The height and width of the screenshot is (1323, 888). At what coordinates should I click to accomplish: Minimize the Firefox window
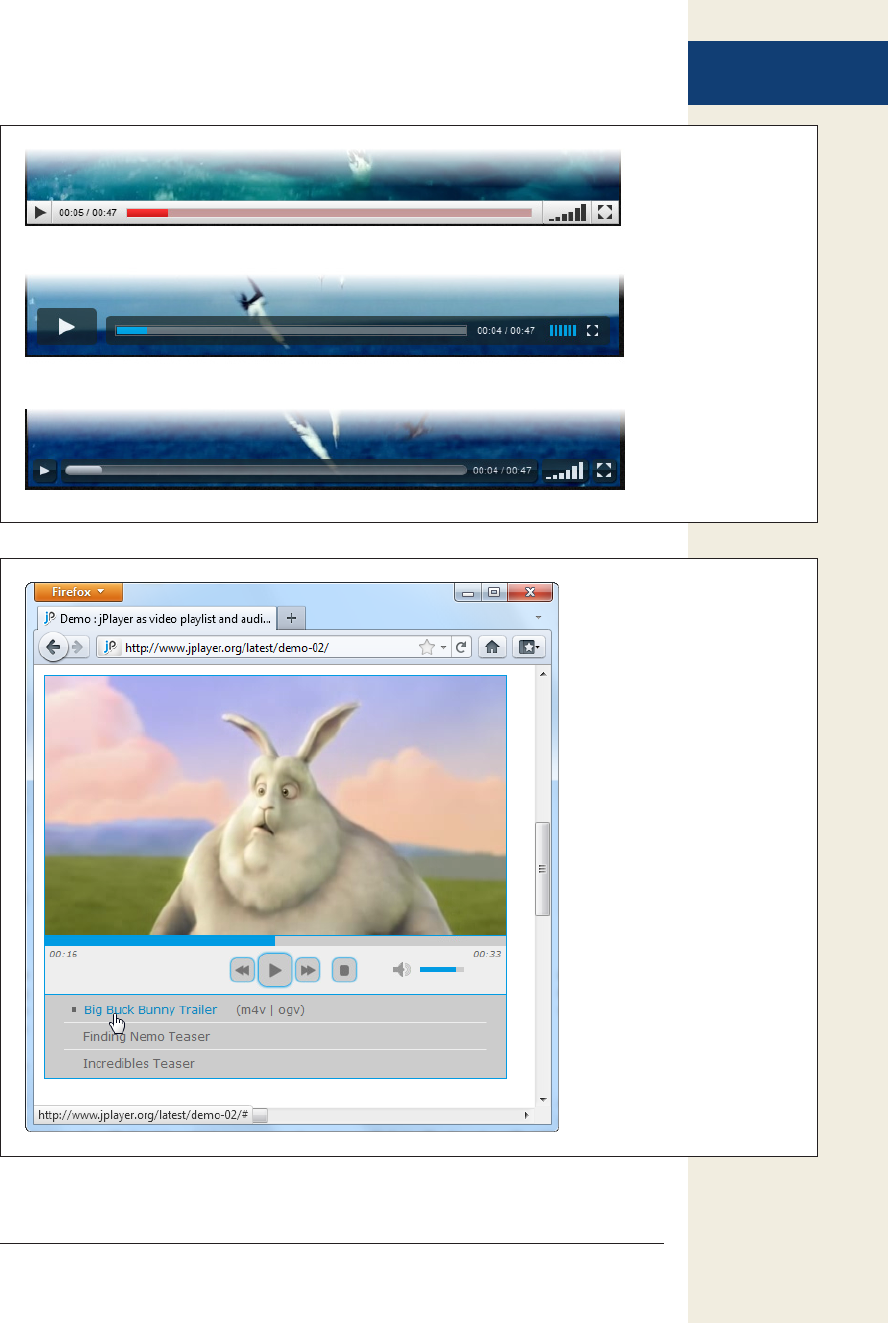468,592
